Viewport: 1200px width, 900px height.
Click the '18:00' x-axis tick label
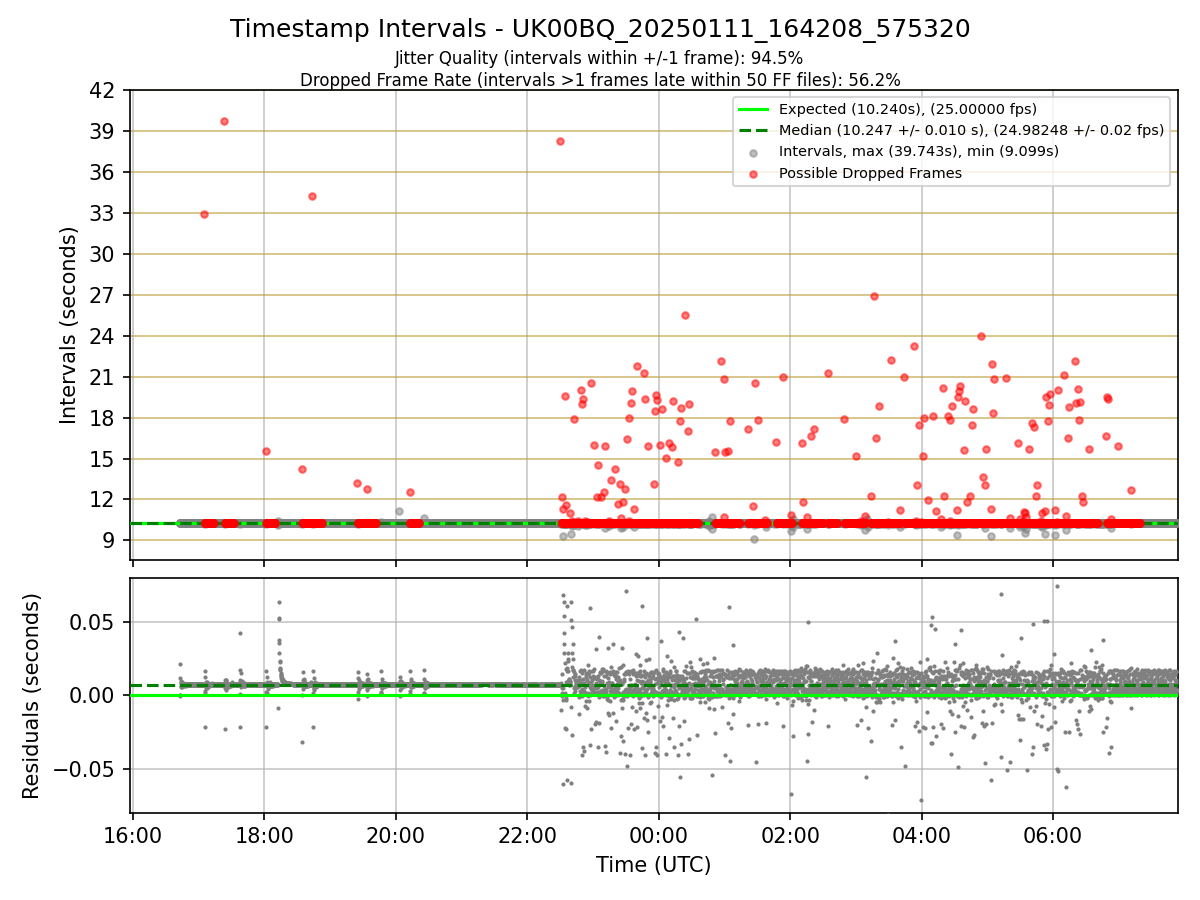pos(264,835)
